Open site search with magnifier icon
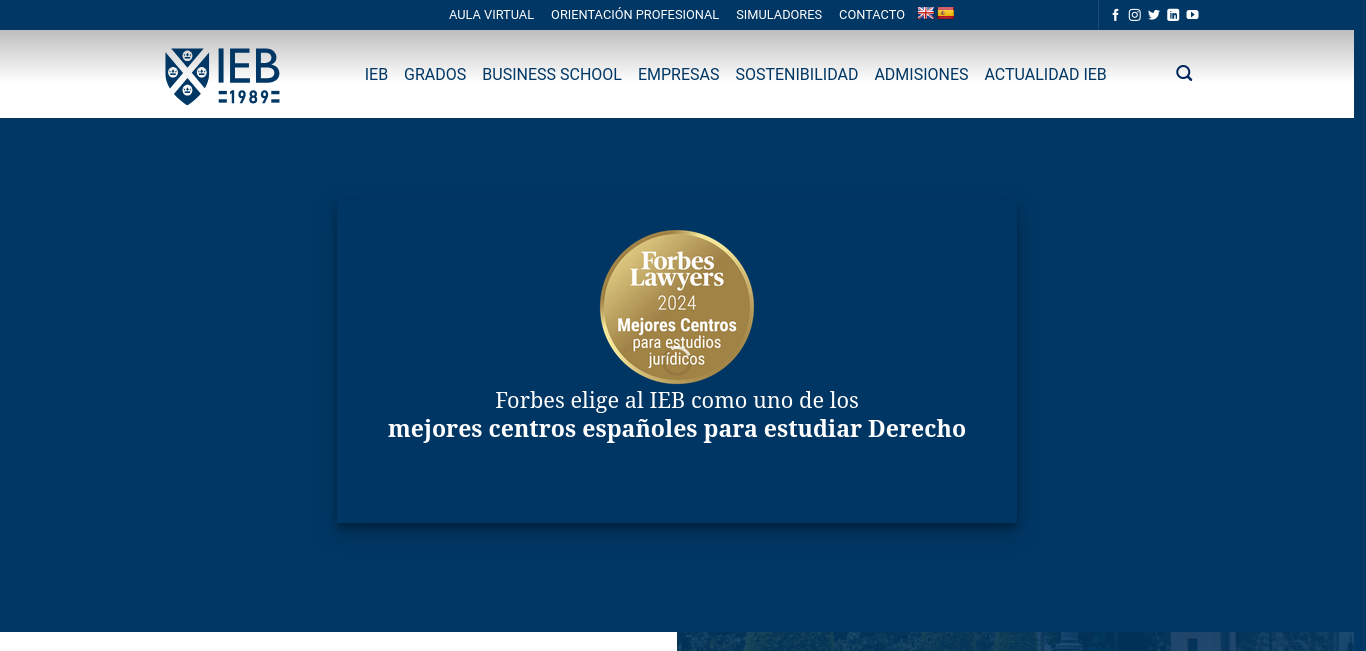Viewport: 1366px width, 651px height. (x=1184, y=73)
